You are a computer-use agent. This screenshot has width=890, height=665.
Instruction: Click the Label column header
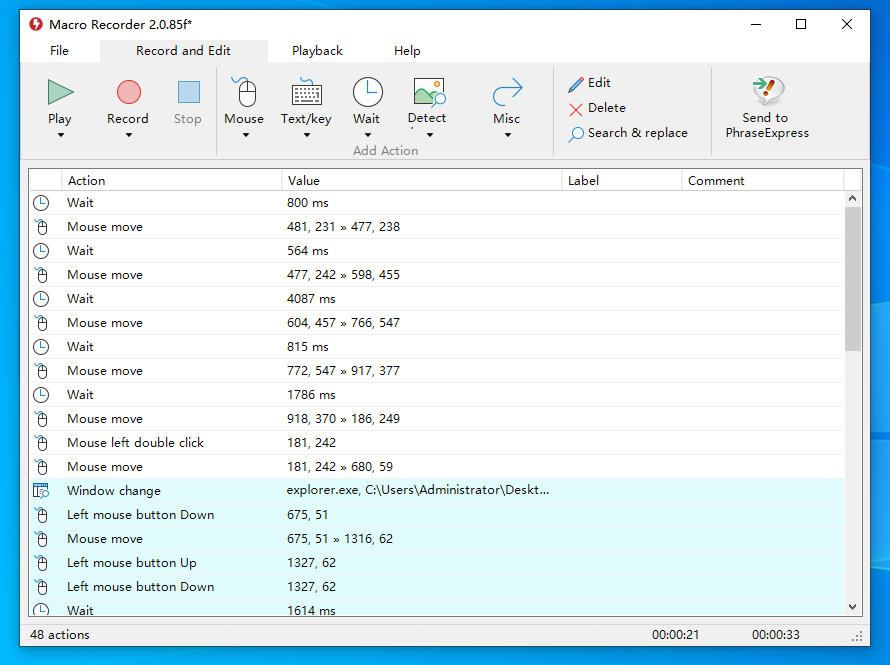click(x=622, y=180)
